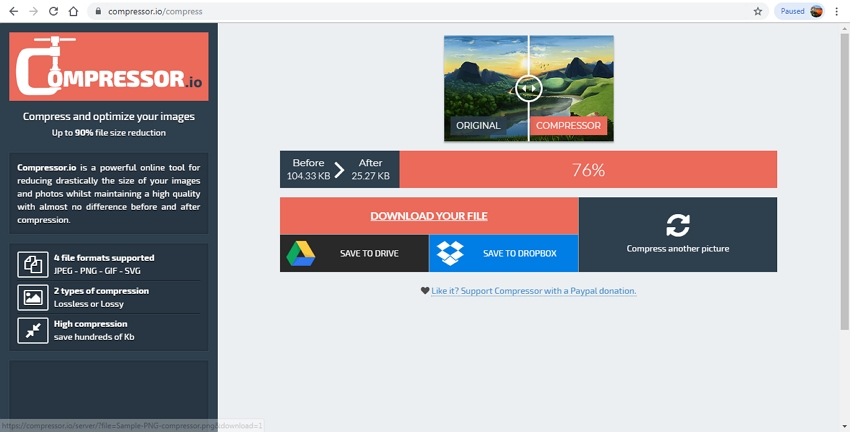Viewport: 850px width, 432px height.
Task: Go to browser home page
Action: 74,11
